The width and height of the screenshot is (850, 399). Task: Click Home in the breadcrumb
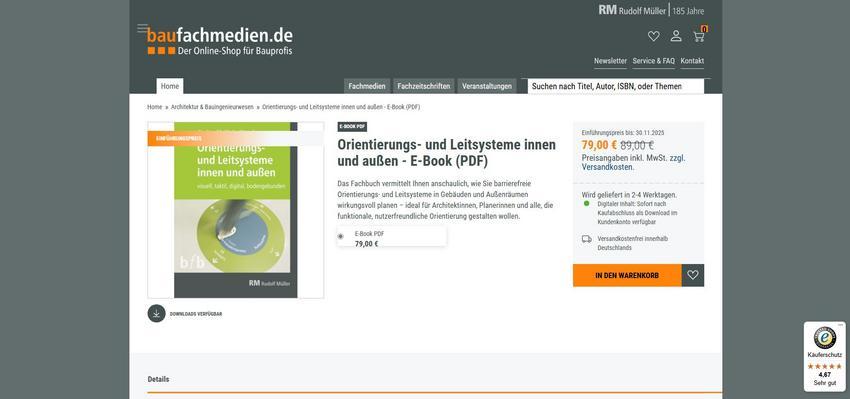[x=154, y=107]
